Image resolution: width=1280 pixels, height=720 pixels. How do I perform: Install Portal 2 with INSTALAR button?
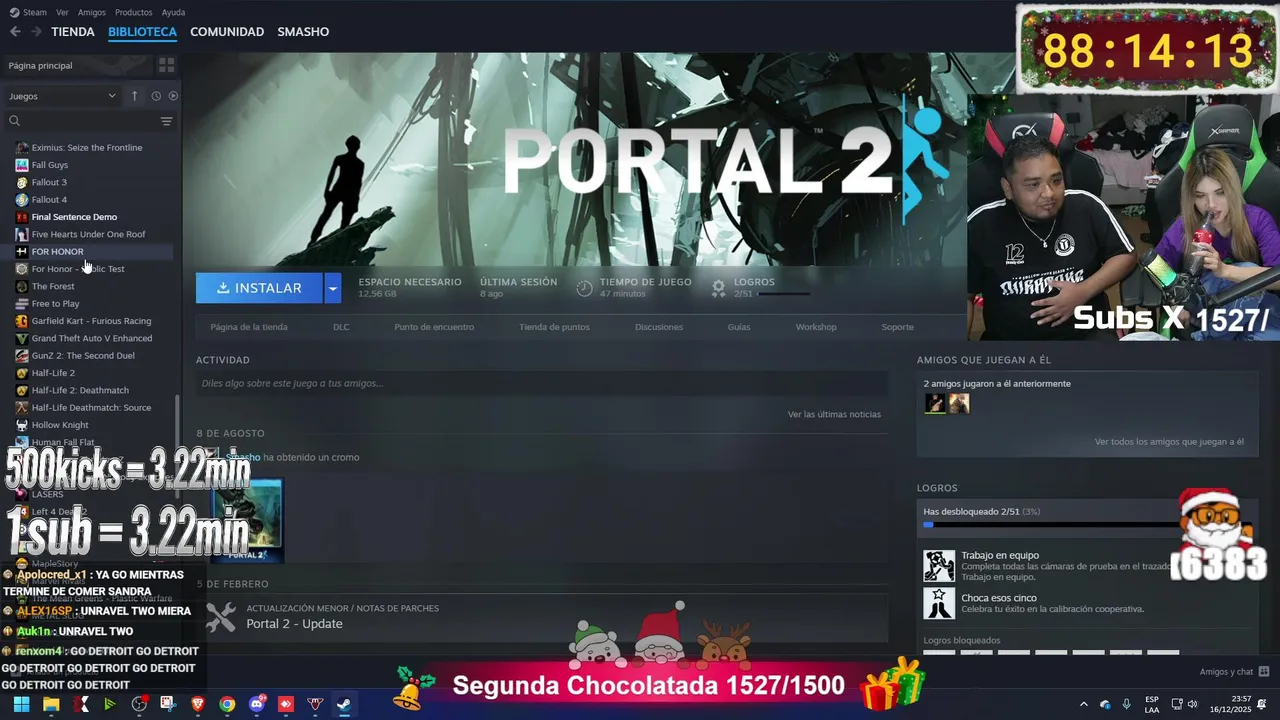259,288
